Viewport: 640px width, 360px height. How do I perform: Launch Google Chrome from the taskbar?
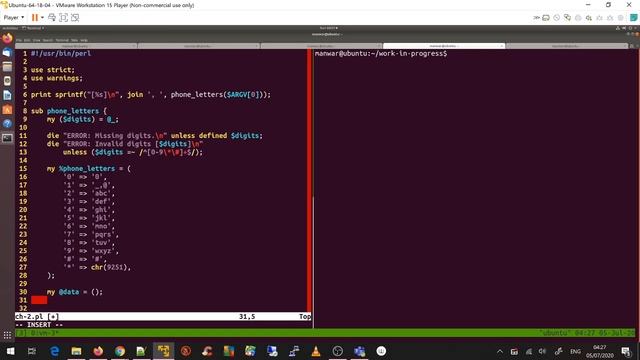coord(120,351)
